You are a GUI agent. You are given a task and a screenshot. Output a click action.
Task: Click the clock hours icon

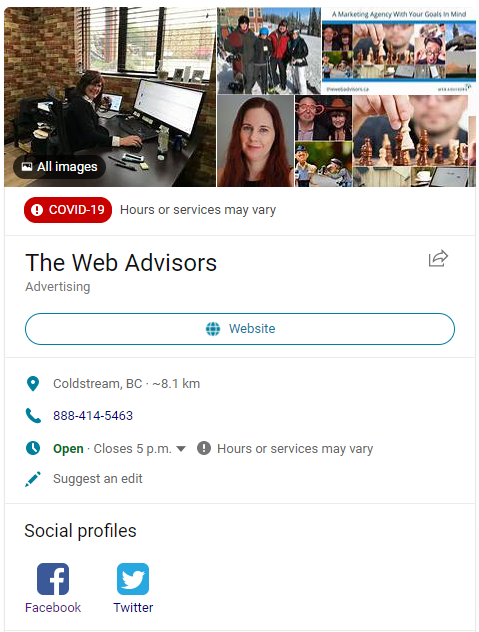(x=33, y=448)
